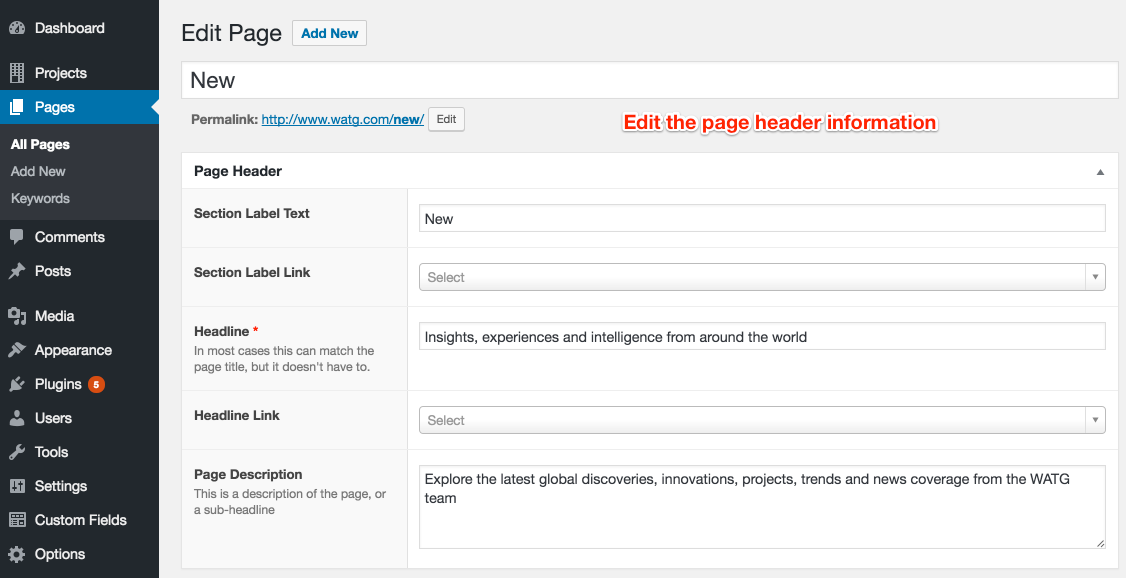Screen dimensions: 1126x578
Task: Click the Dashboard gauge icon
Action: (17, 28)
